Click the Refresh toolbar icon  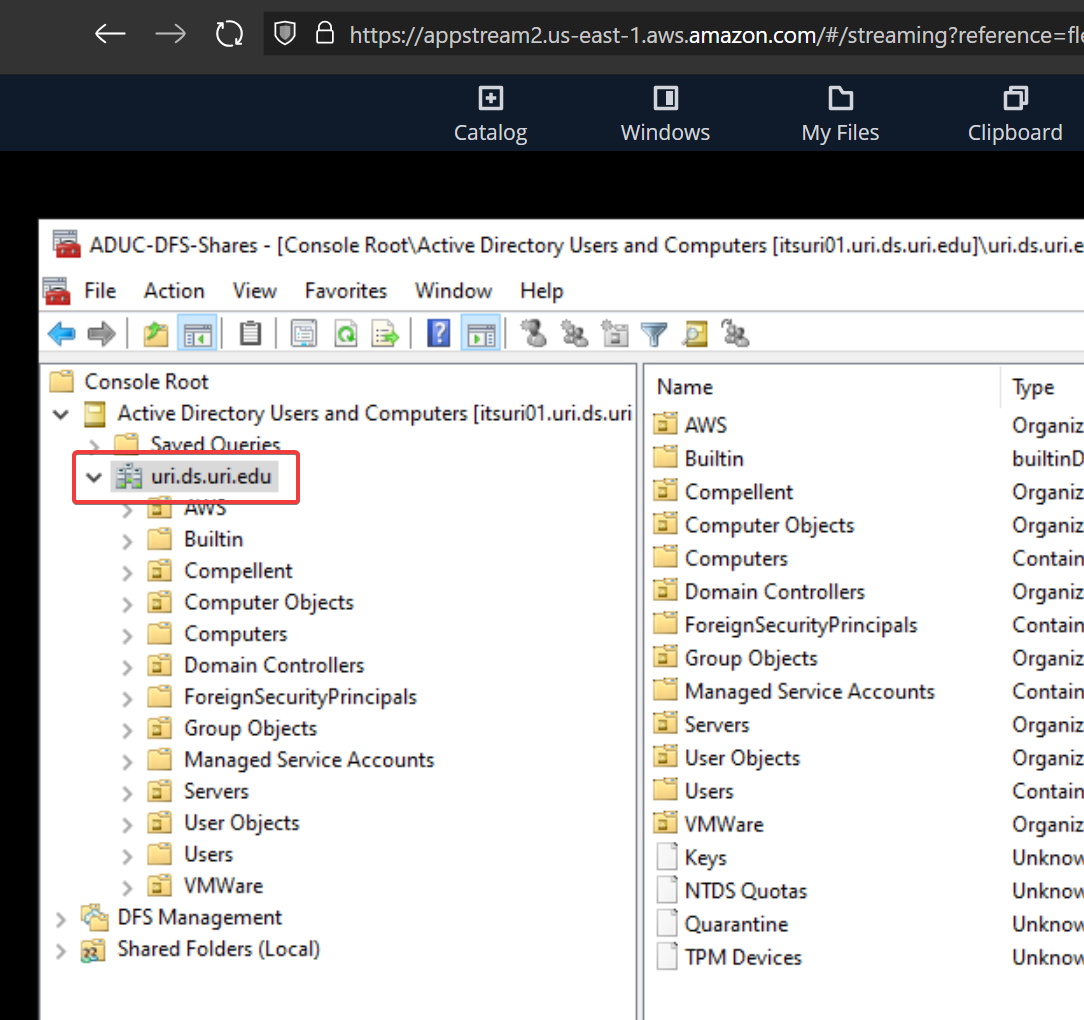click(345, 334)
